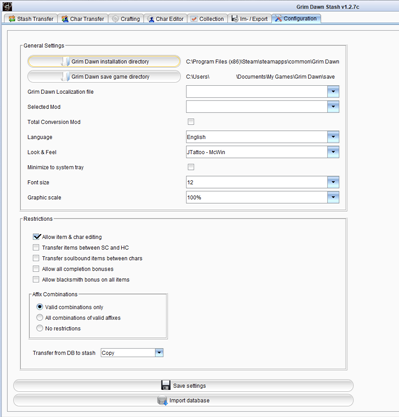
Task: Open the Stash Transfer tab
Action: (x=31, y=19)
